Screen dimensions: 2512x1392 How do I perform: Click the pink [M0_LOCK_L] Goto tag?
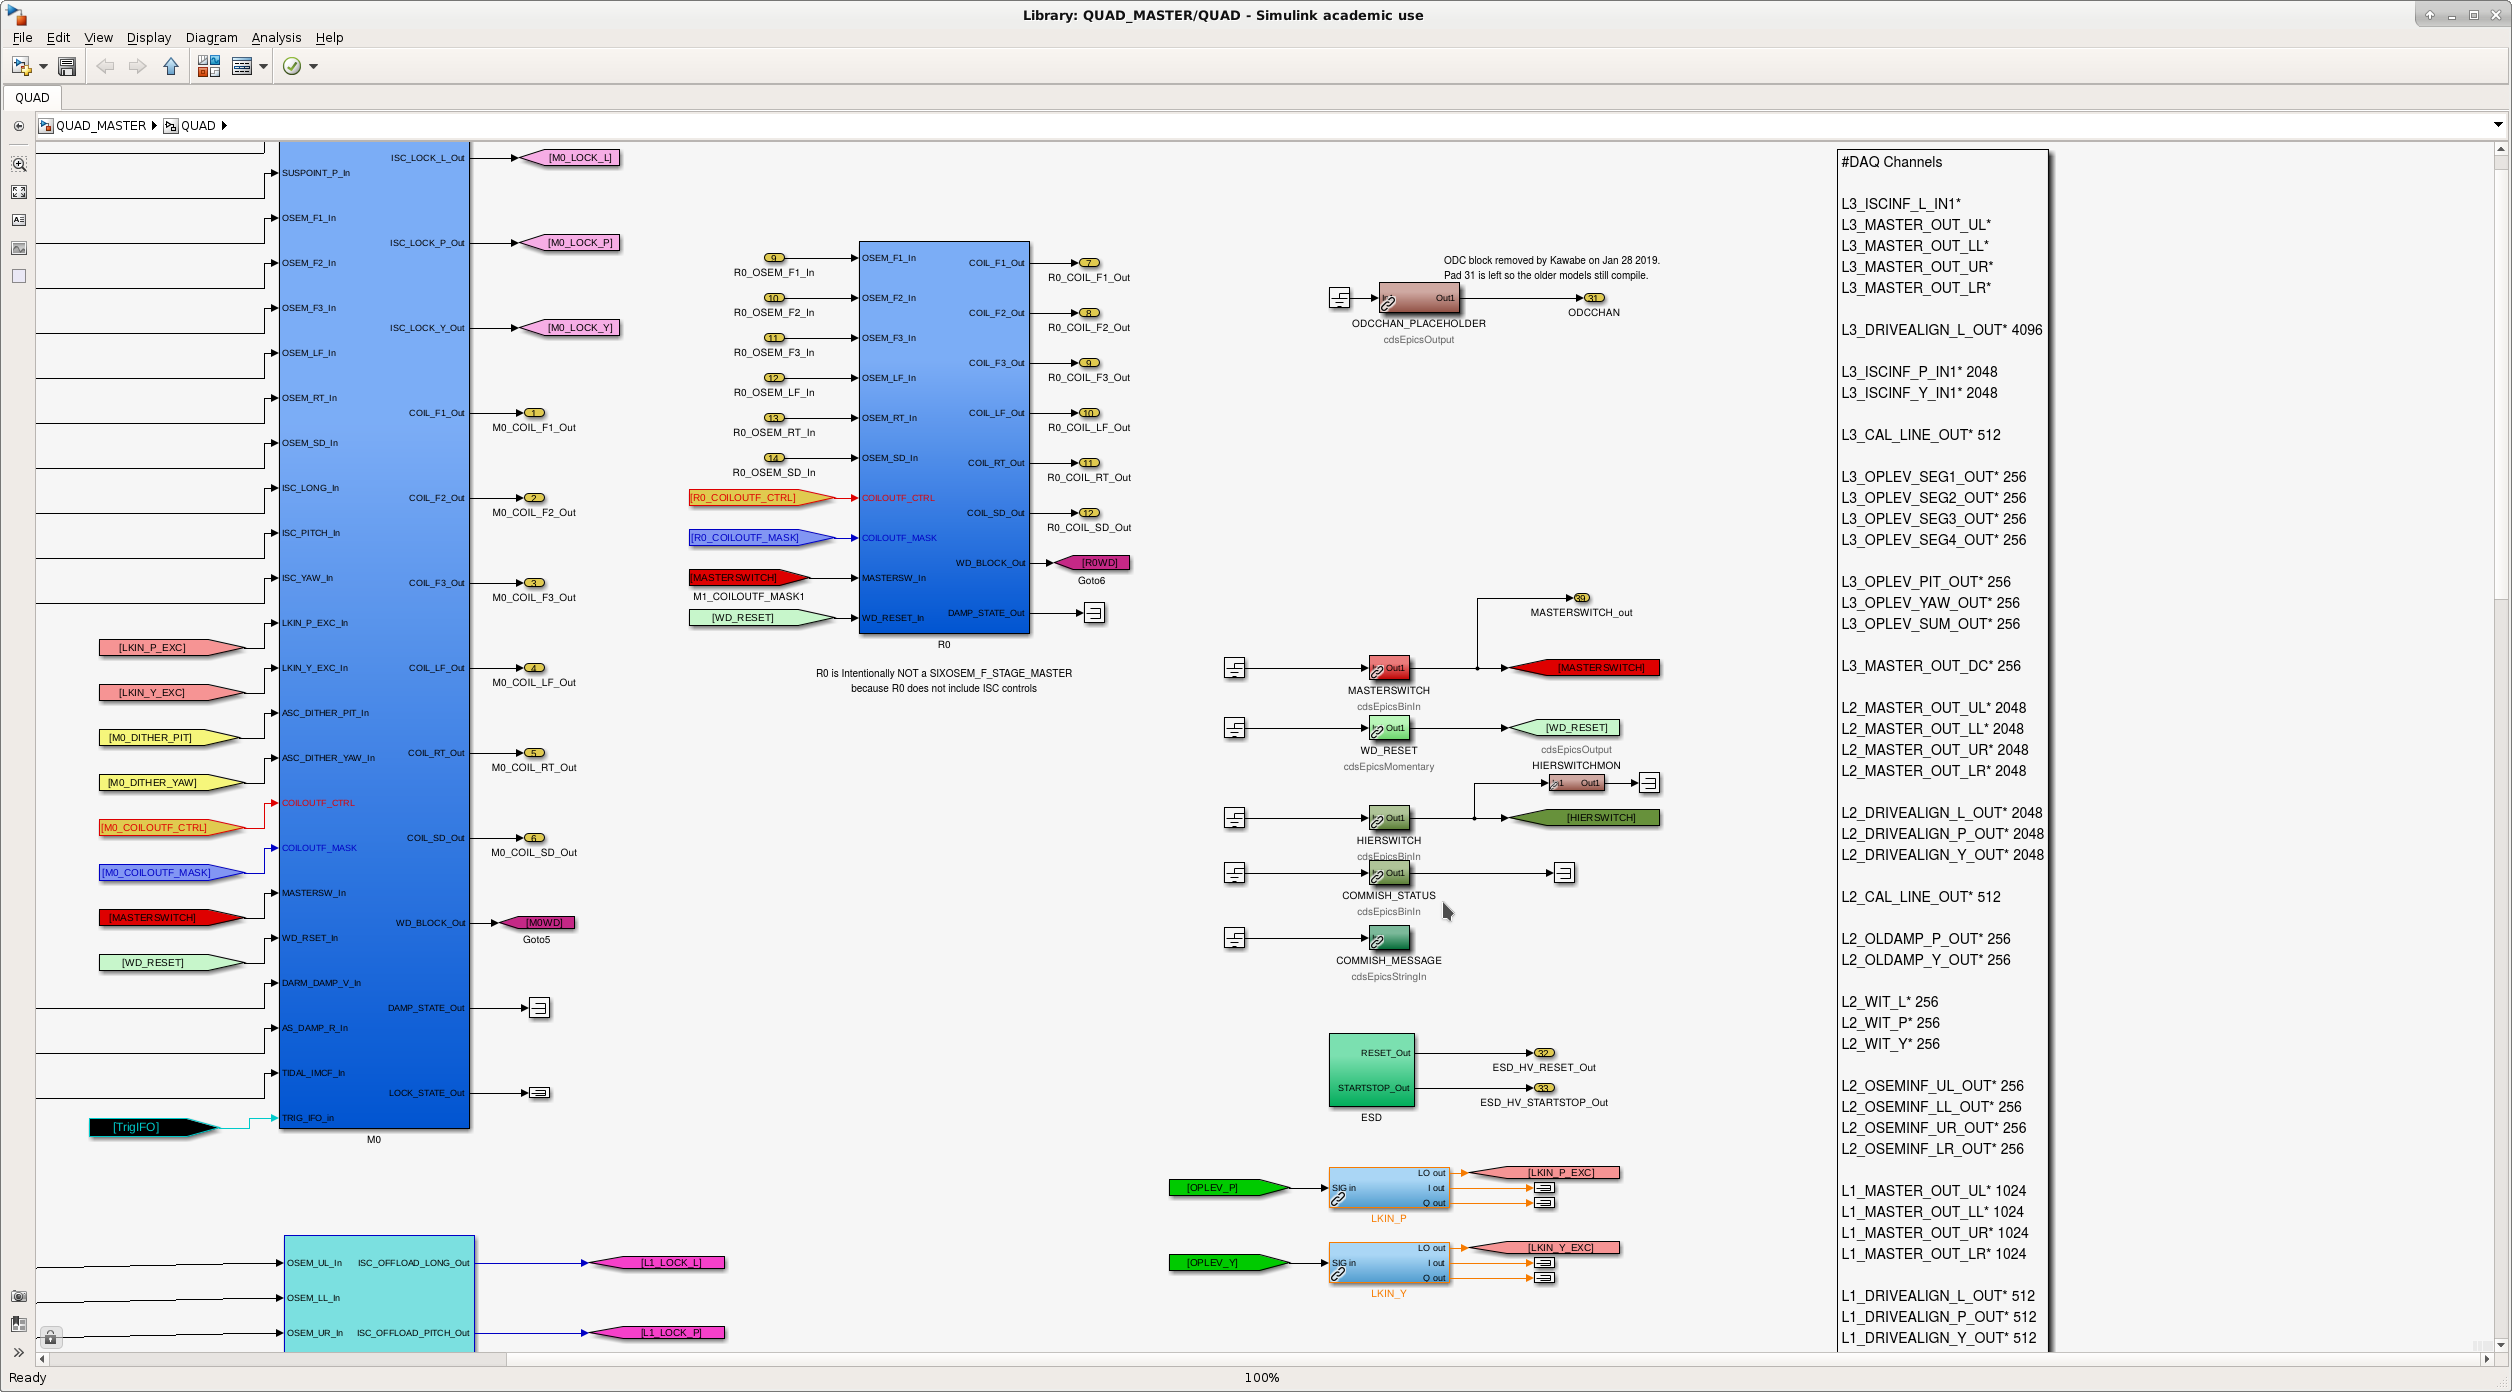point(572,158)
